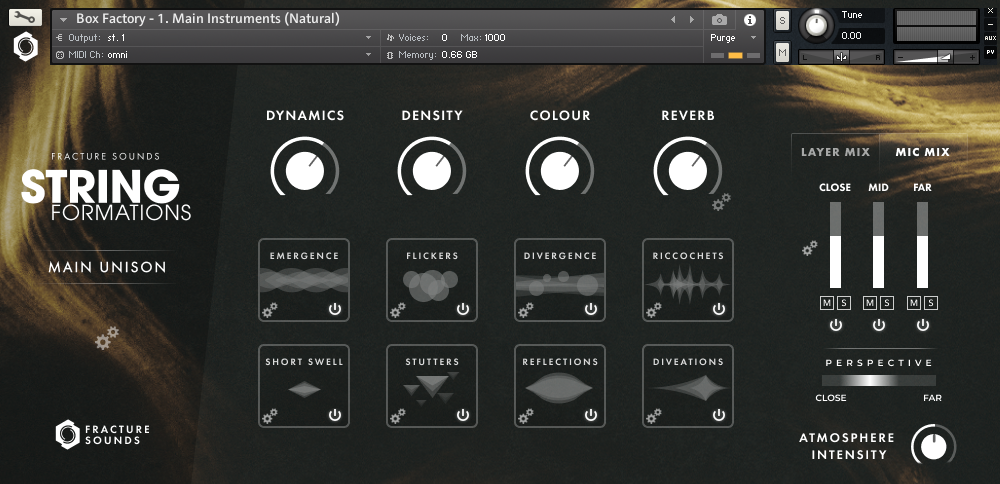Switch to the Layer Mix tab
The height and width of the screenshot is (484, 1000).
835,152
